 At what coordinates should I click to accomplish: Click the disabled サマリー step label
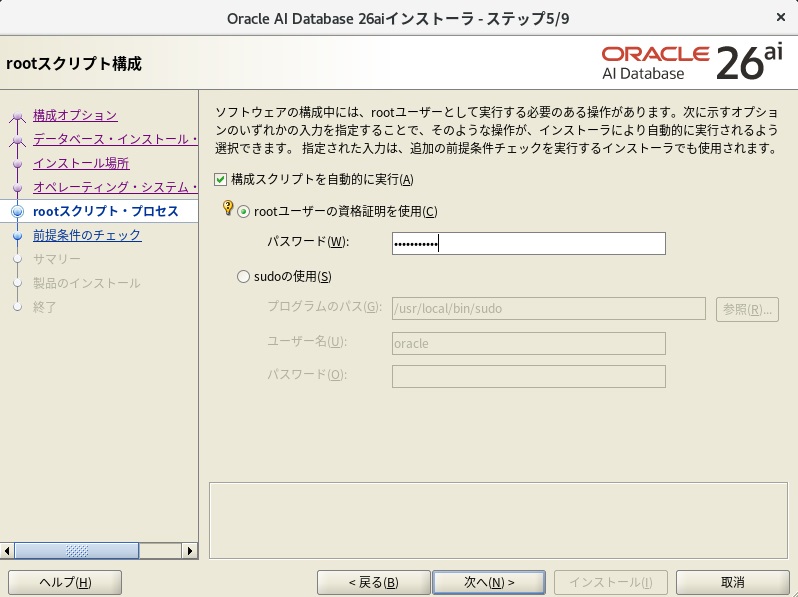click(57, 259)
